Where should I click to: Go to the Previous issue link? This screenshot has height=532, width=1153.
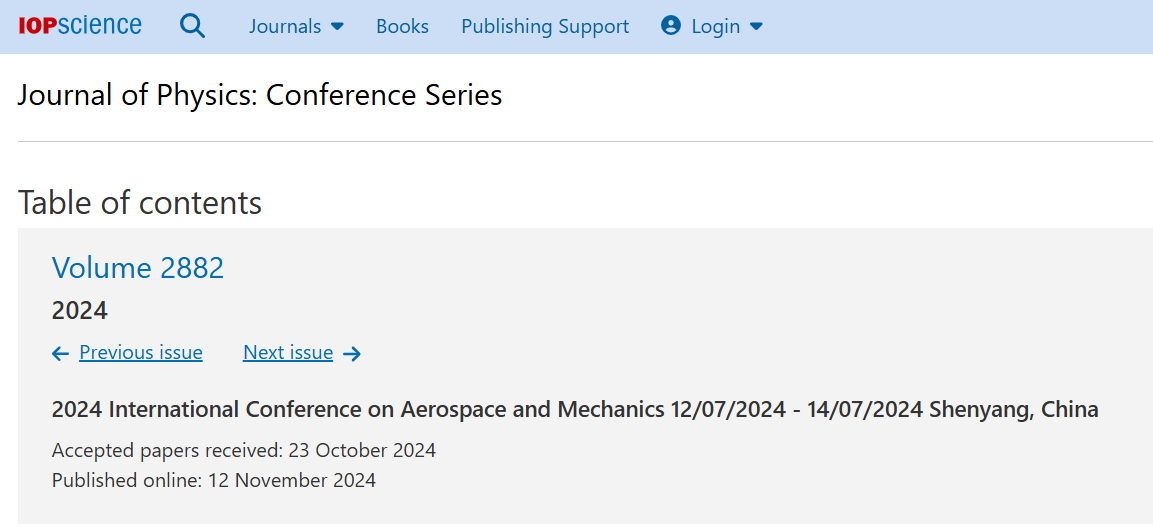pos(140,353)
